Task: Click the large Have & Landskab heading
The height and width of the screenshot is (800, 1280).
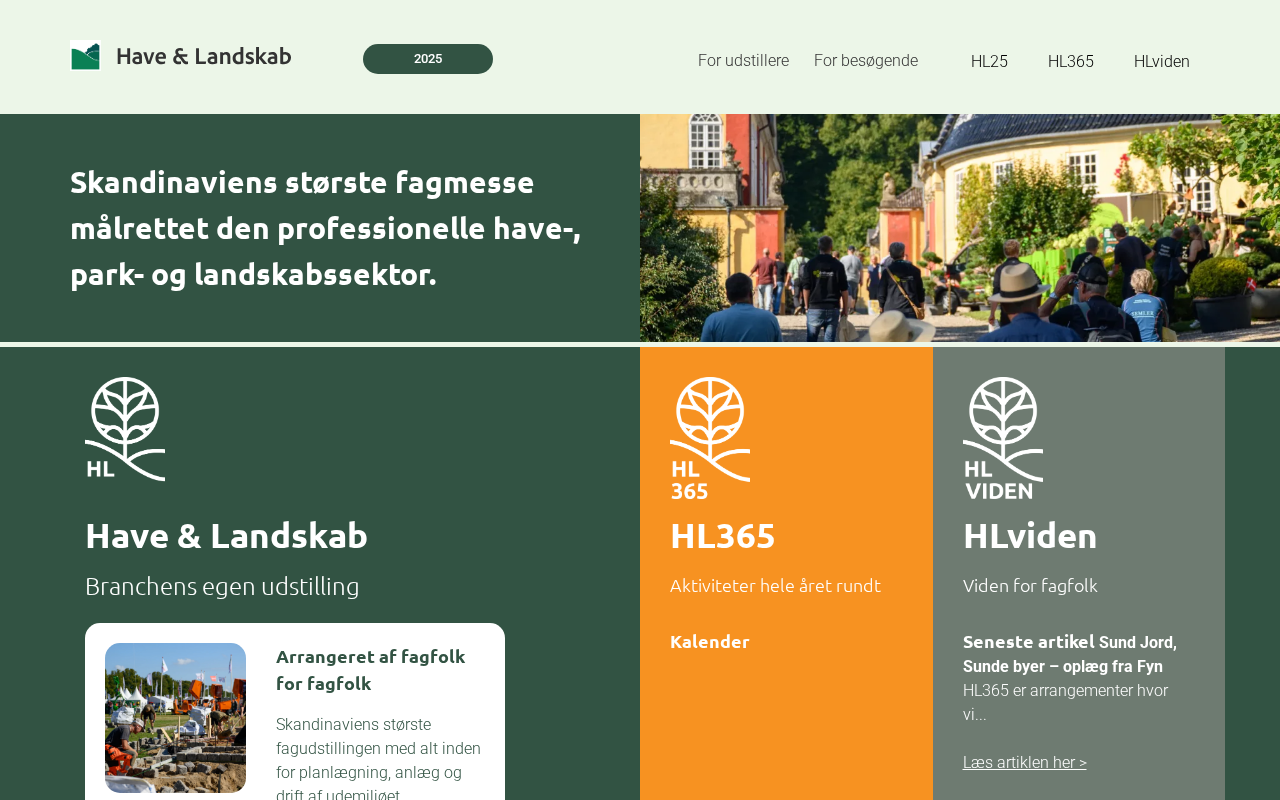Action: pos(226,536)
